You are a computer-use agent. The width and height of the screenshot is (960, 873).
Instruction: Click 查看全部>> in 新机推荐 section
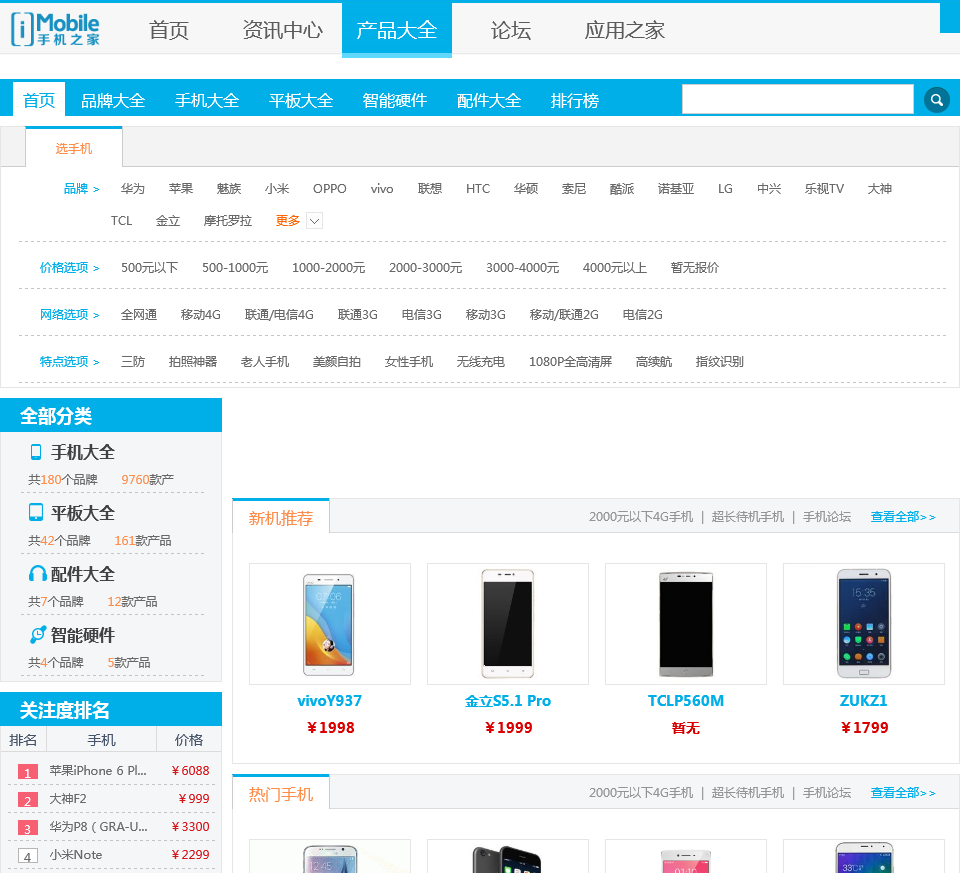coord(902,517)
